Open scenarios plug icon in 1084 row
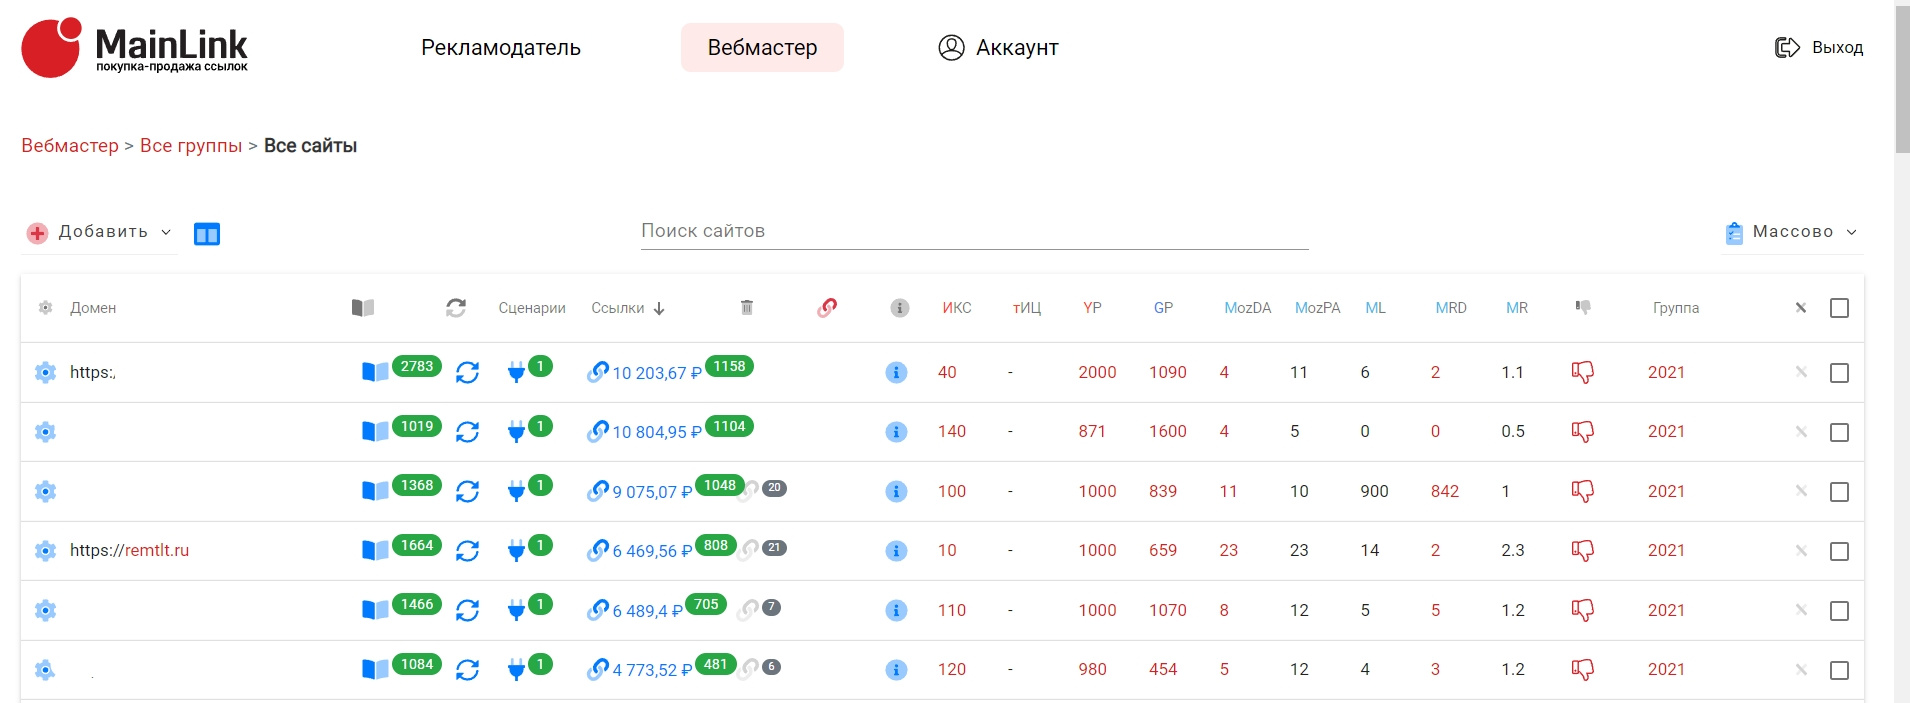 516,669
